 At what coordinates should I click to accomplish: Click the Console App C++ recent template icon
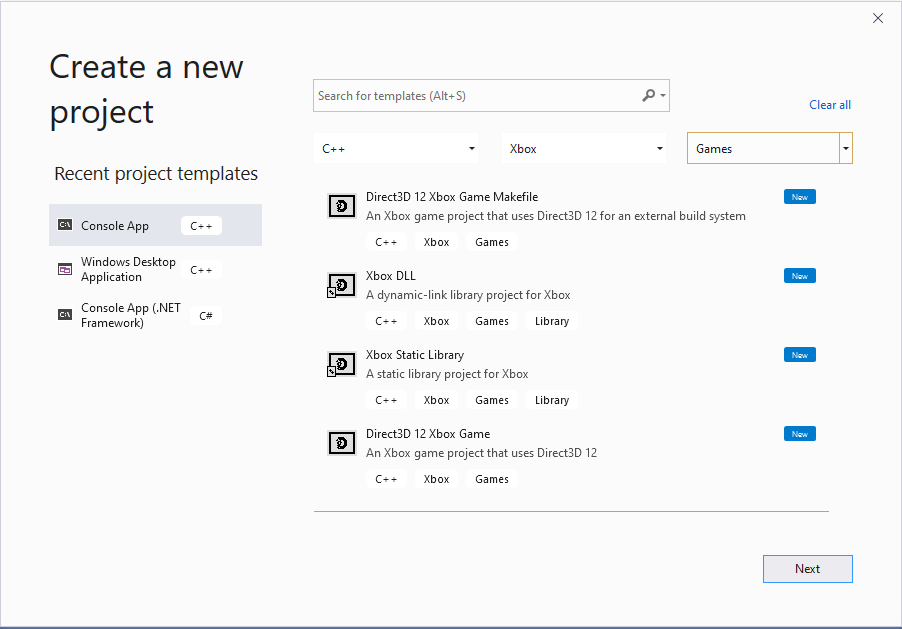point(65,225)
